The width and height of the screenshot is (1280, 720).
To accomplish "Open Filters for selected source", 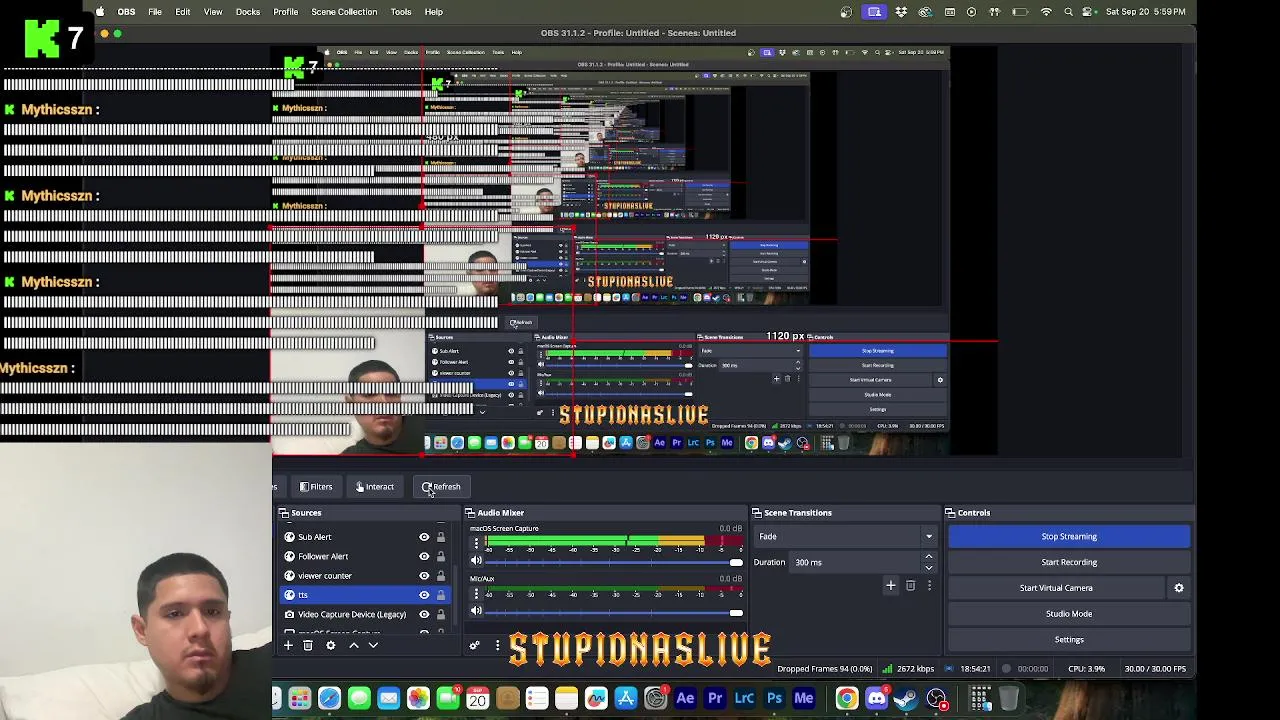I will tap(316, 487).
